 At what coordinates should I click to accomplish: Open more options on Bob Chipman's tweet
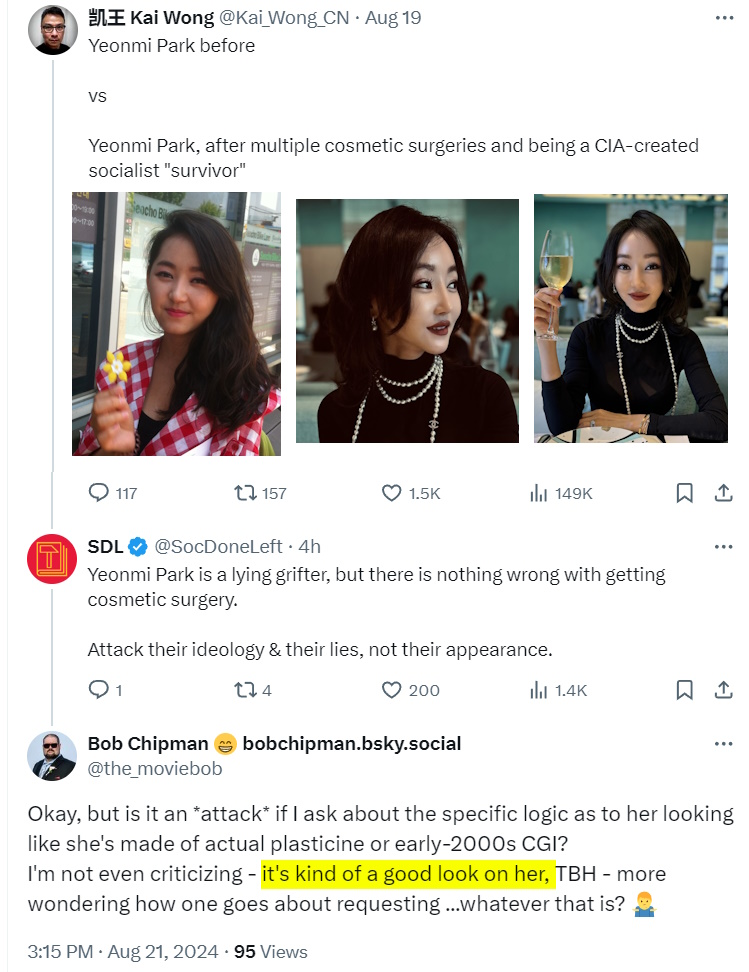723,744
